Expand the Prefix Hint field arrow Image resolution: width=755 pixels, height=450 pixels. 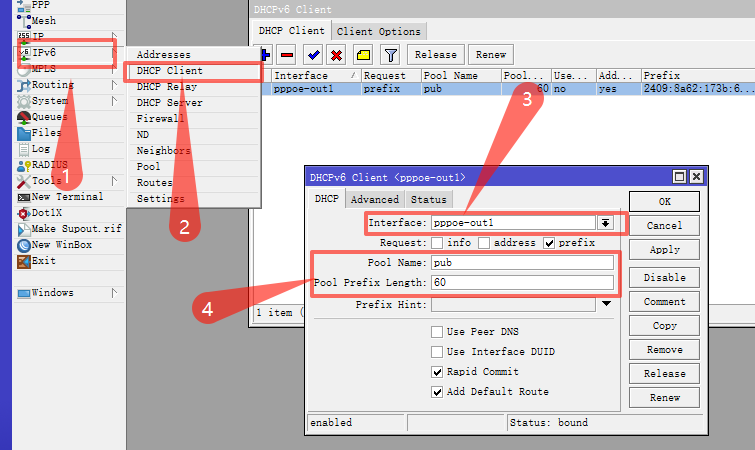click(606, 304)
